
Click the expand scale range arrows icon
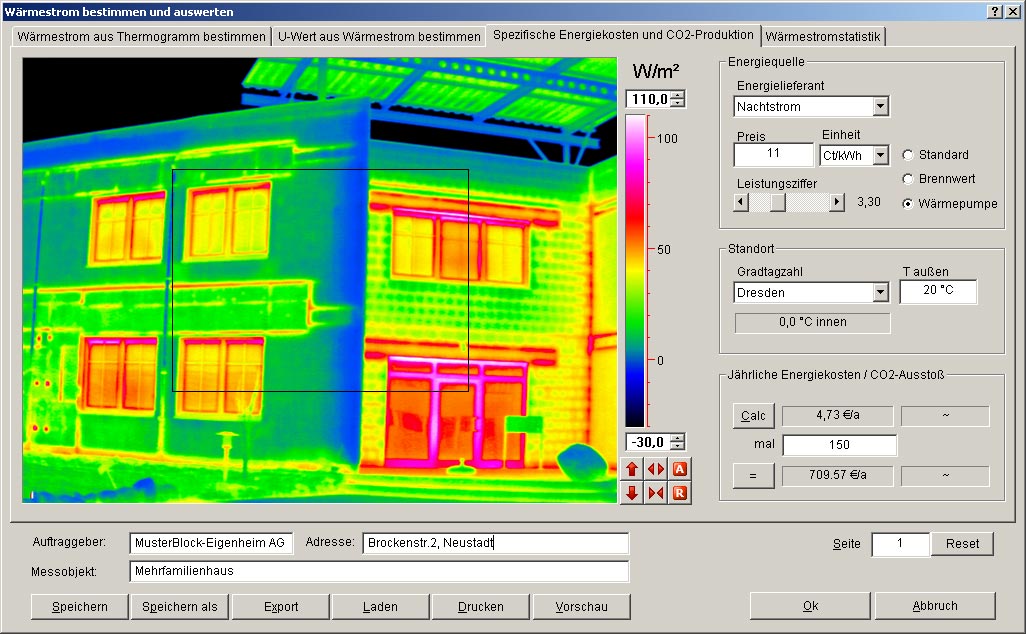pyautogui.click(x=656, y=469)
